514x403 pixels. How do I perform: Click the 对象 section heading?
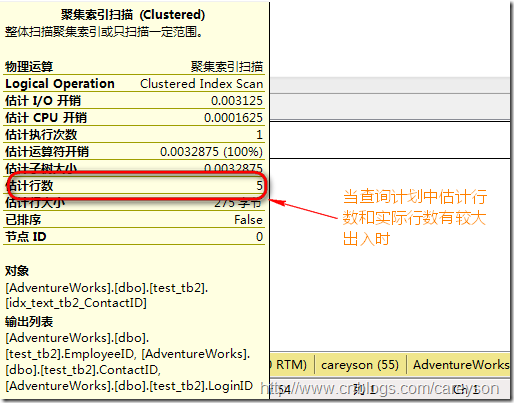tap(17, 271)
